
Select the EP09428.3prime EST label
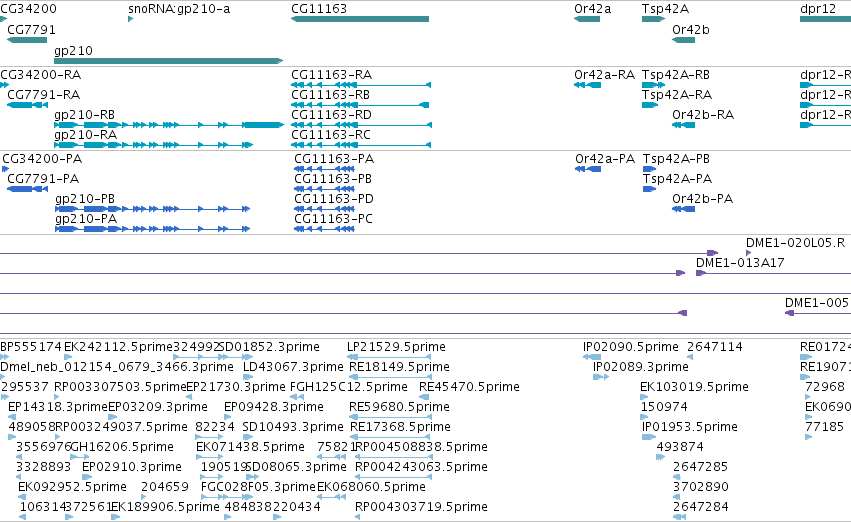coord(274,408)
